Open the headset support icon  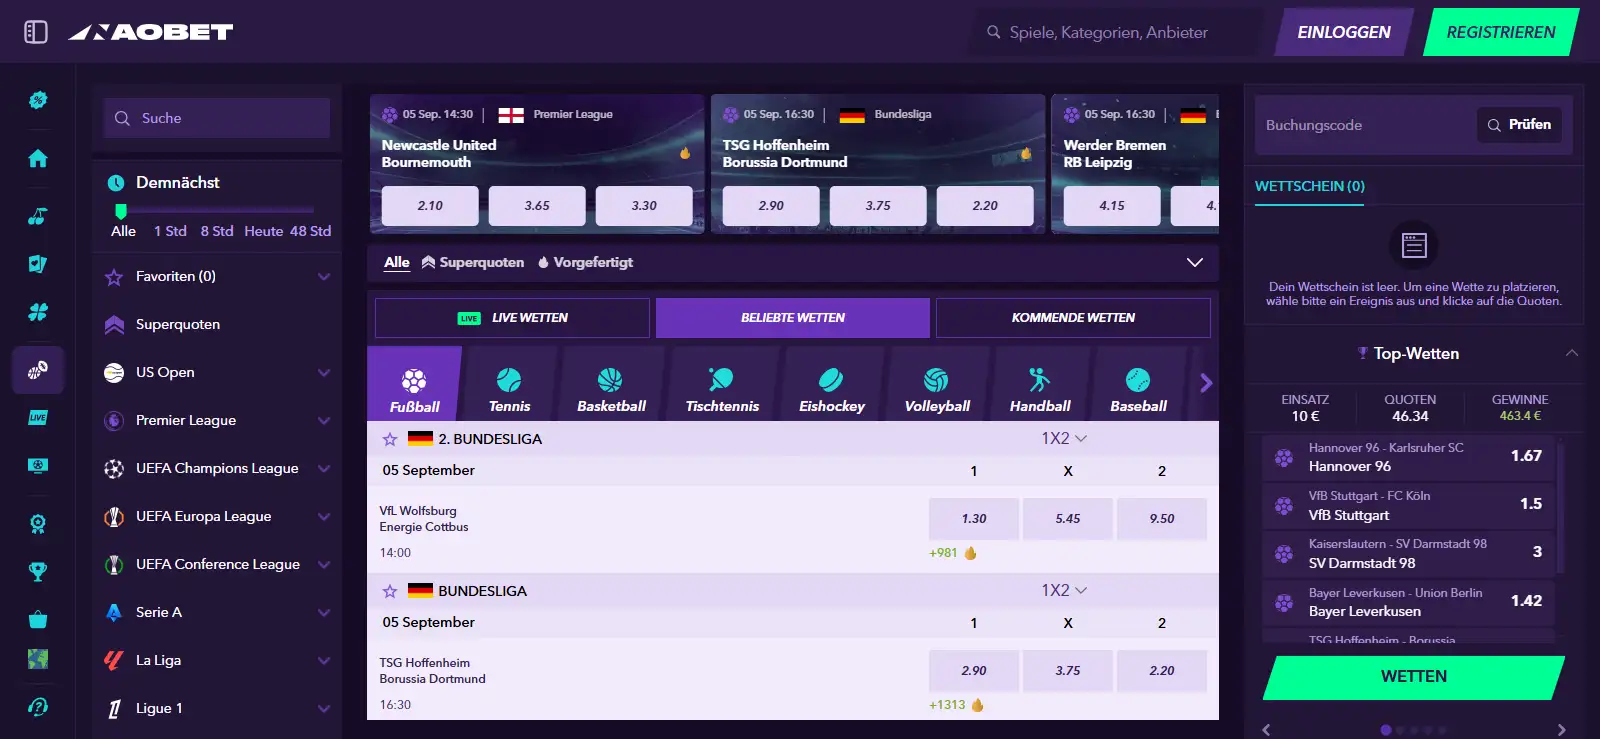[x=38, y=707]
